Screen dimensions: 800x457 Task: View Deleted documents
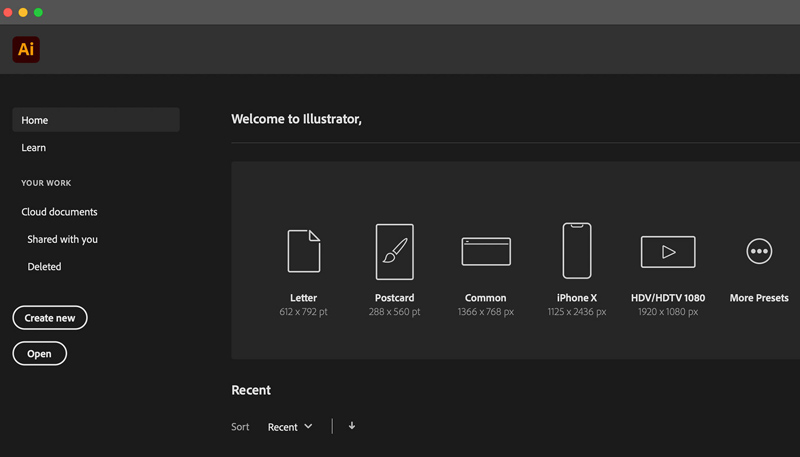[44, 267]
